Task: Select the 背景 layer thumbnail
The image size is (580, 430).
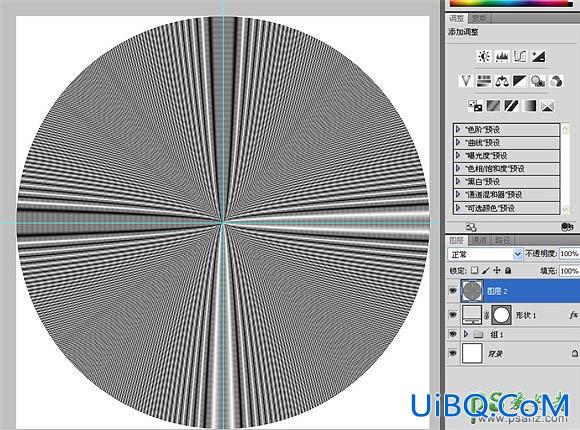Action: (x=472, y=353)
